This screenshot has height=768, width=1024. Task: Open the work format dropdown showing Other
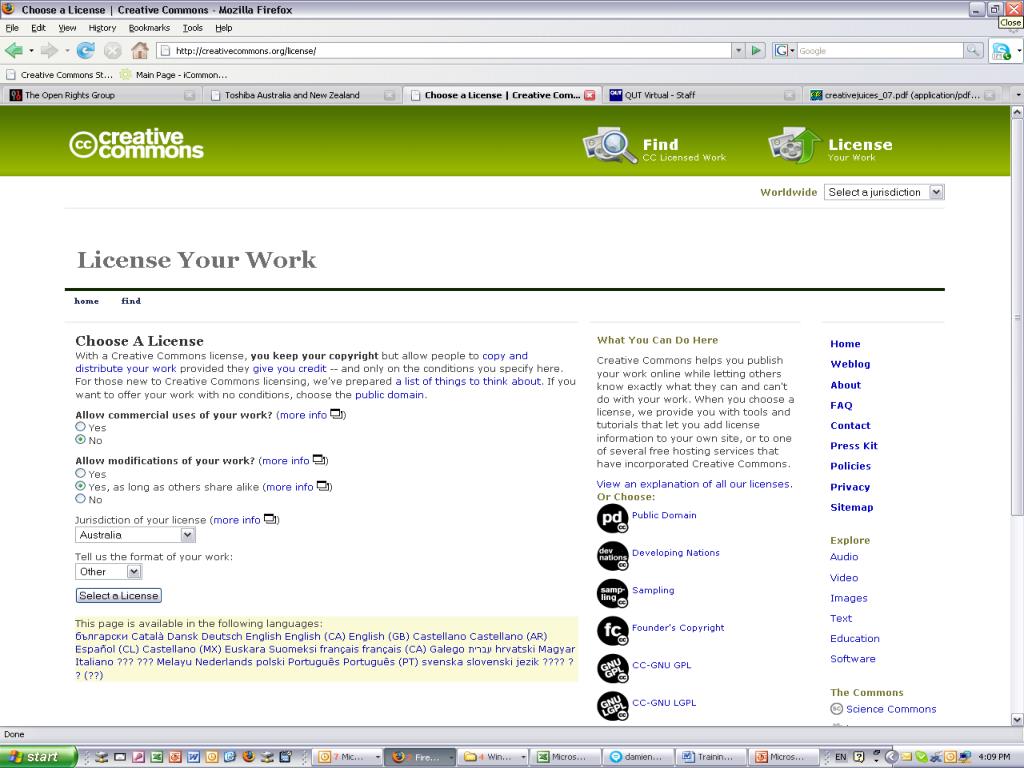click(x=108, y=571)
